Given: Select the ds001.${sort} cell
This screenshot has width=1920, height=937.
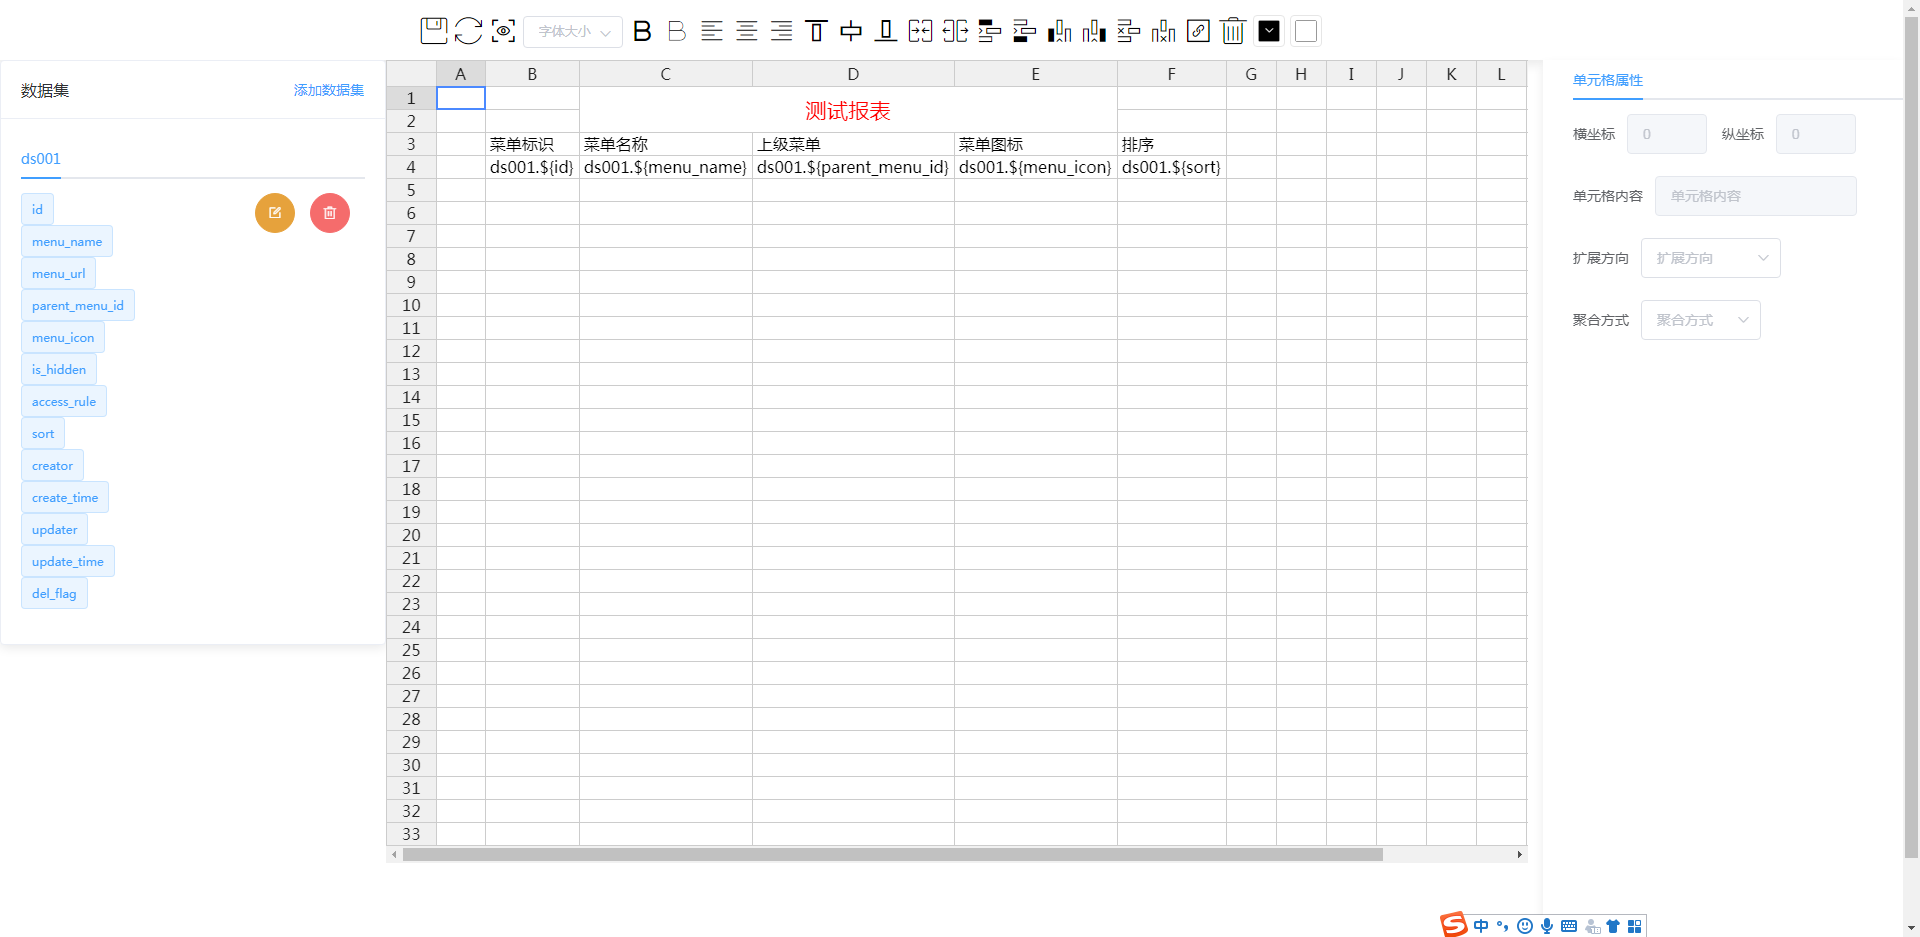Looking at the screenshot, I should [x=1172, y=167].
